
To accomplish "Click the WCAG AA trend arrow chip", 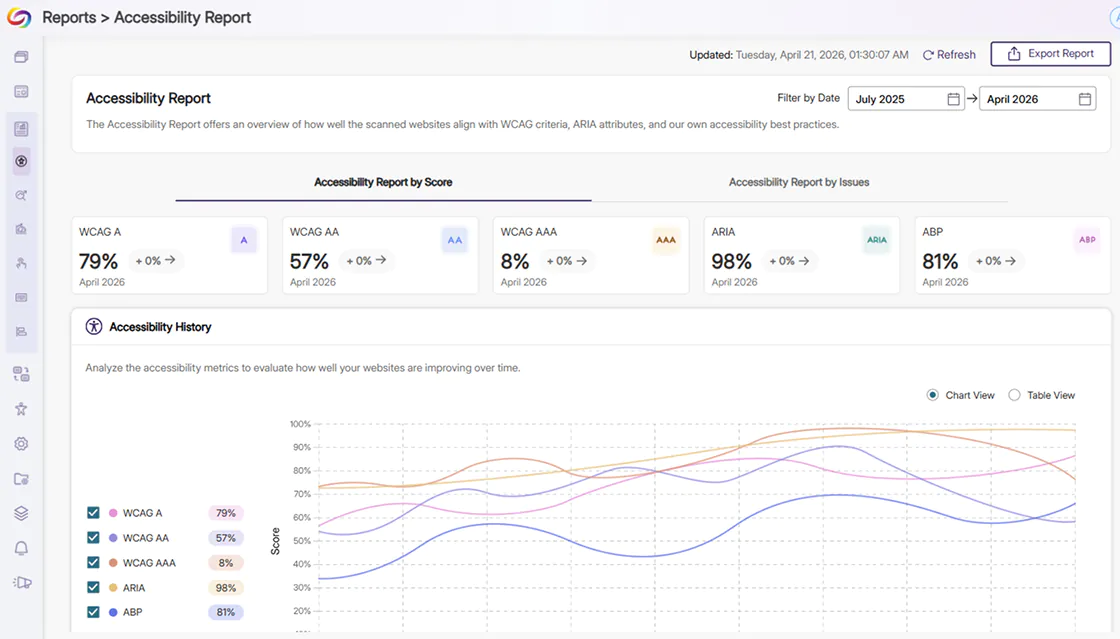I will 366,261.
